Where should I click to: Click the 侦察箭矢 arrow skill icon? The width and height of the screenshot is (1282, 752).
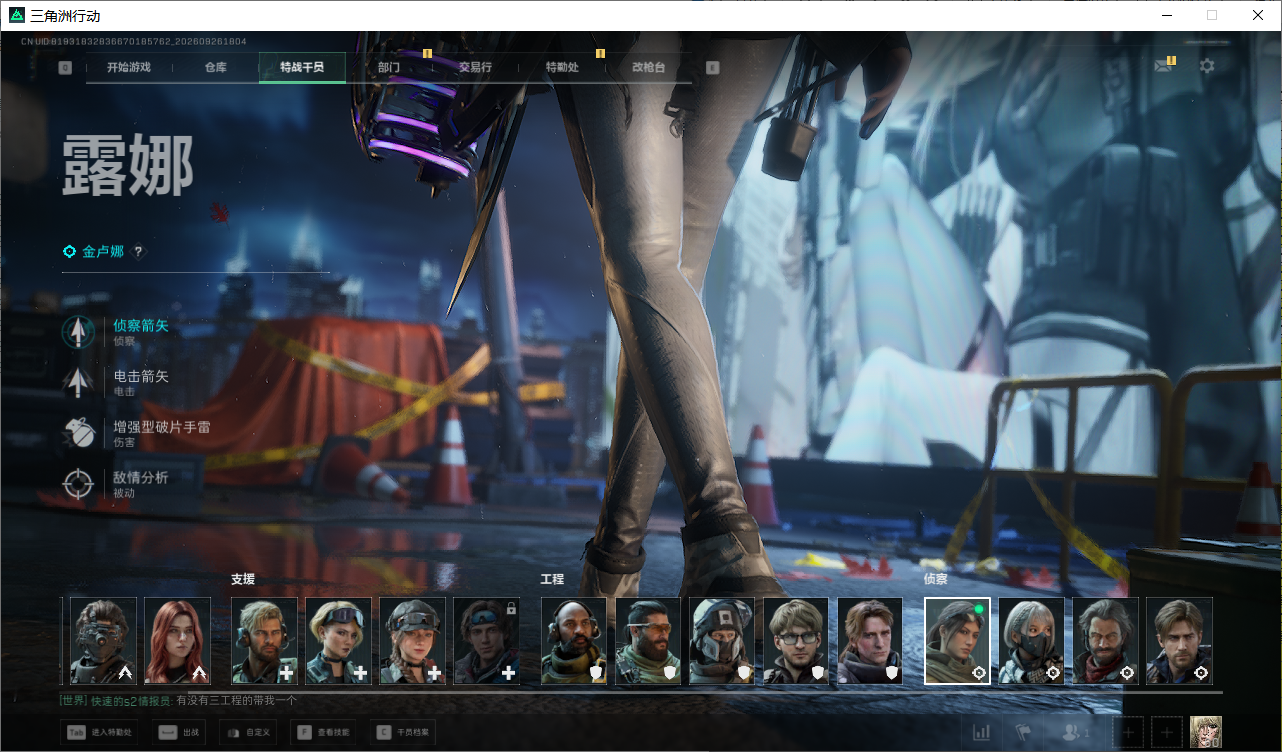click(x=78, y=332)
